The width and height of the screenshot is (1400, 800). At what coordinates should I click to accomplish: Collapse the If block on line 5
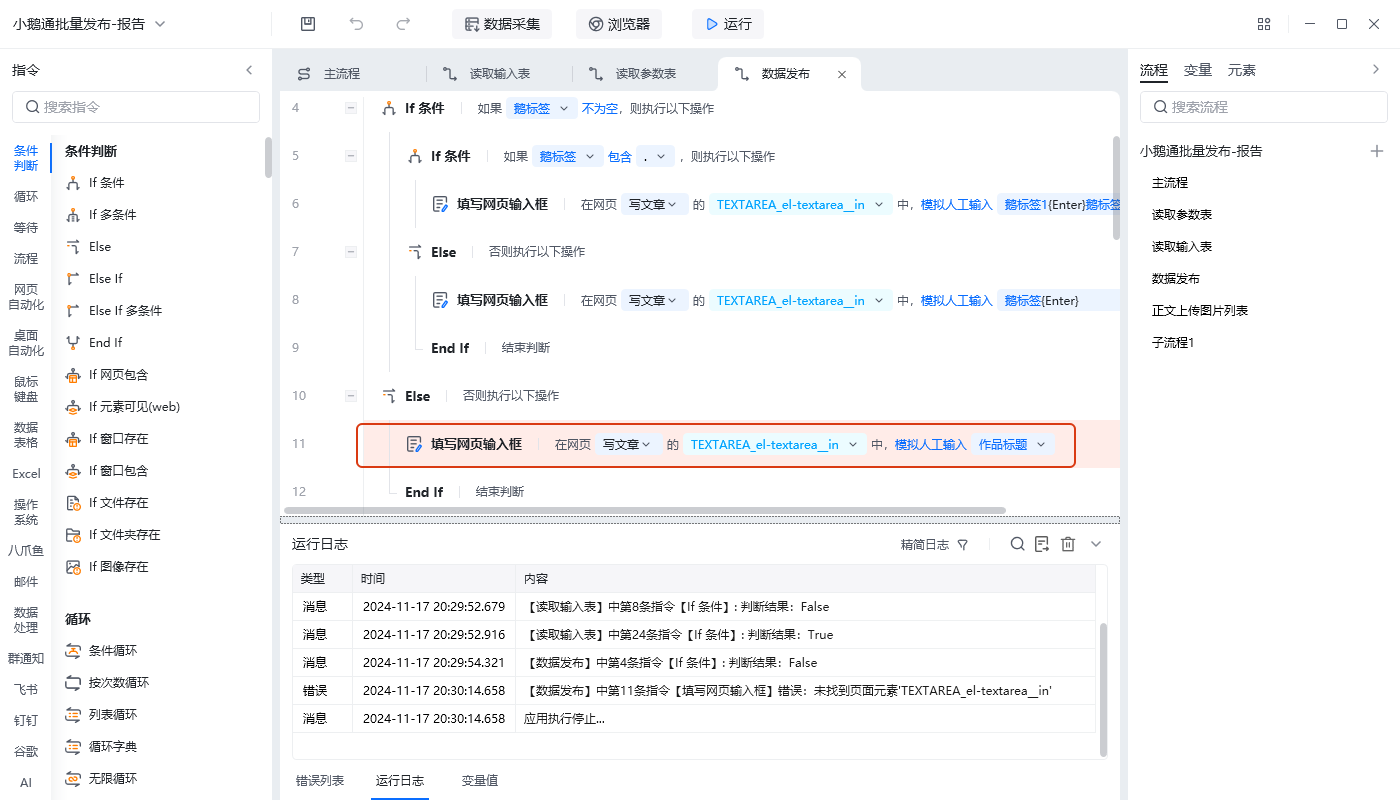click(x=351, y=156)
